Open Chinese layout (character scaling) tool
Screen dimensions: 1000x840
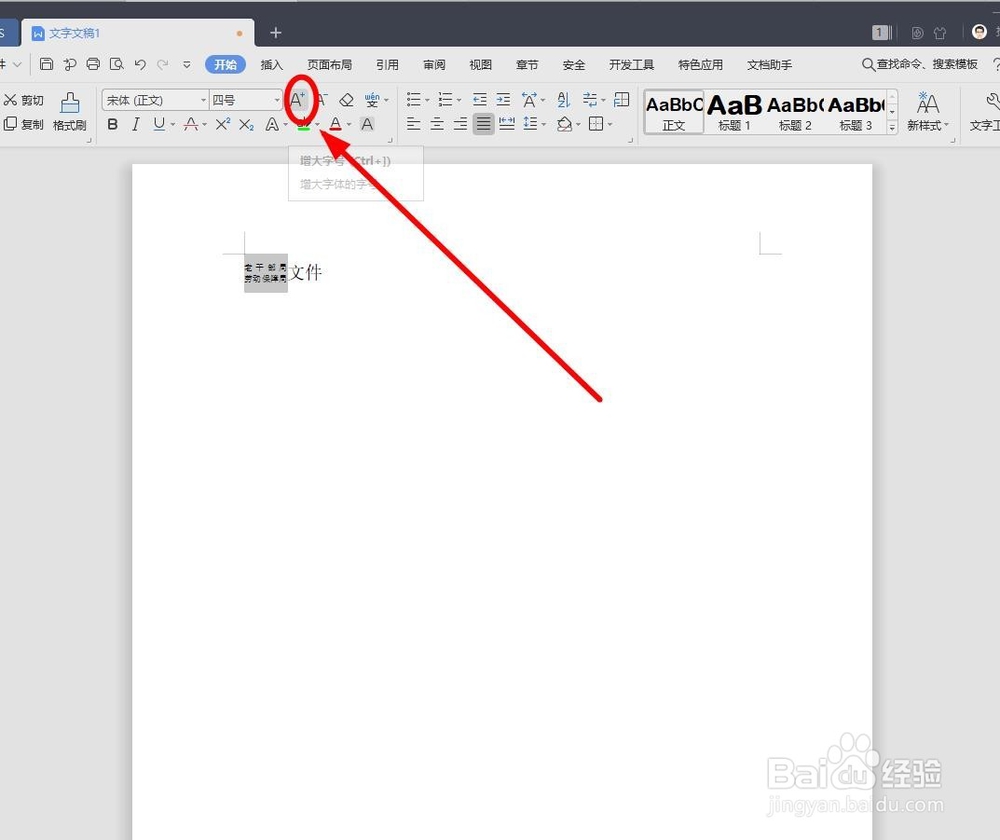(529, 99)
